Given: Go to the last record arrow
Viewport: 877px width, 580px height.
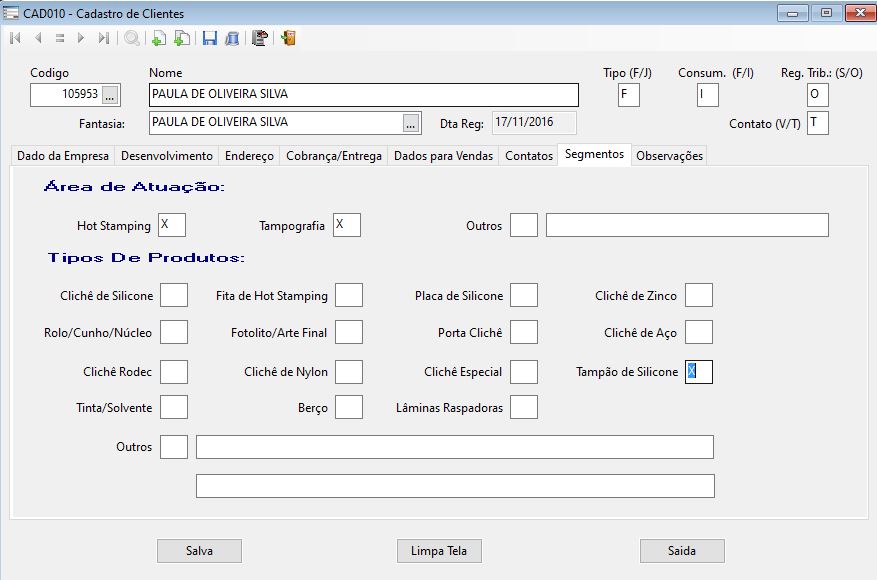Looking at the screenshot, I should click(x=103, y=39).
